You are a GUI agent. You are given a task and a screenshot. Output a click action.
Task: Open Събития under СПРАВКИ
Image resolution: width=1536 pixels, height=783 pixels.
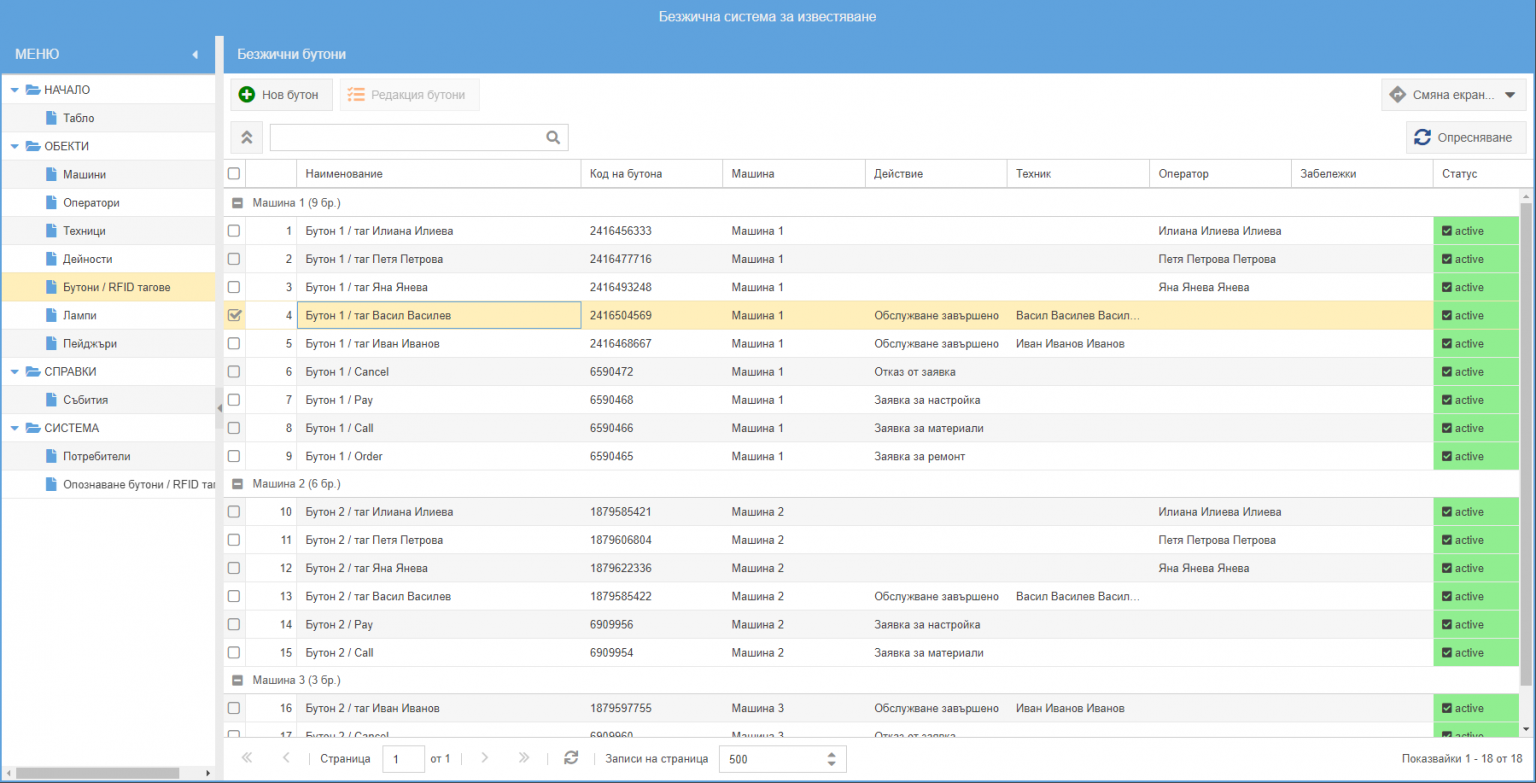click(85, 400)
